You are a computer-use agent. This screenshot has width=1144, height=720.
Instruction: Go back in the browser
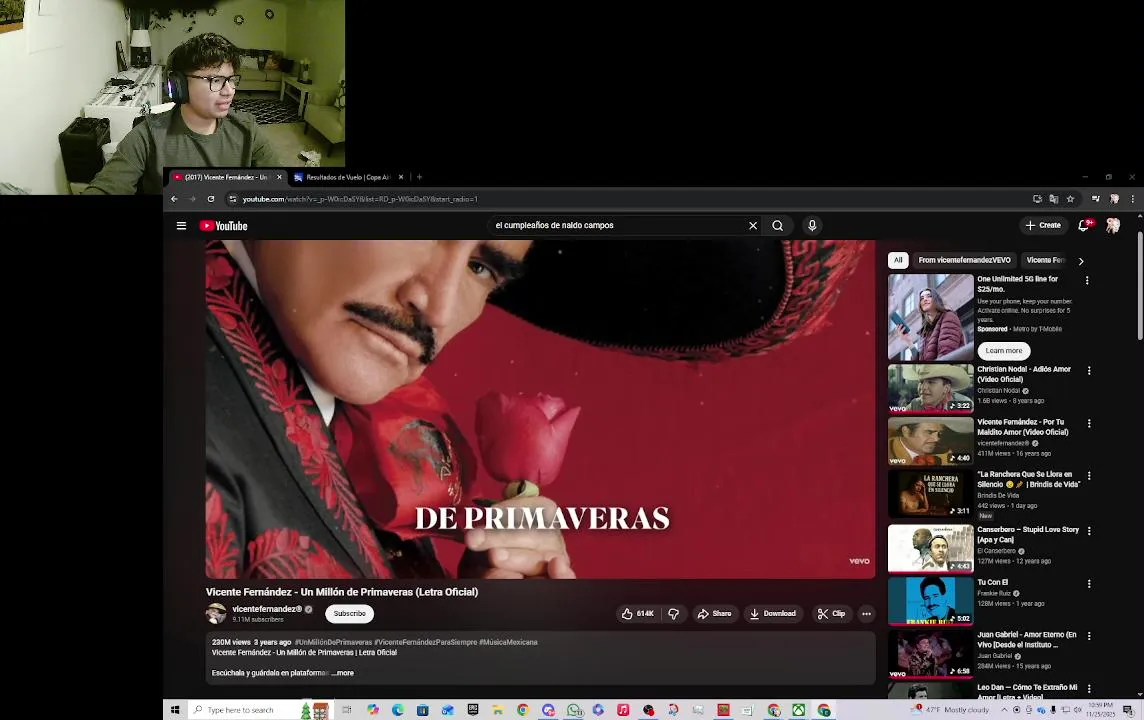pos(174,199)
